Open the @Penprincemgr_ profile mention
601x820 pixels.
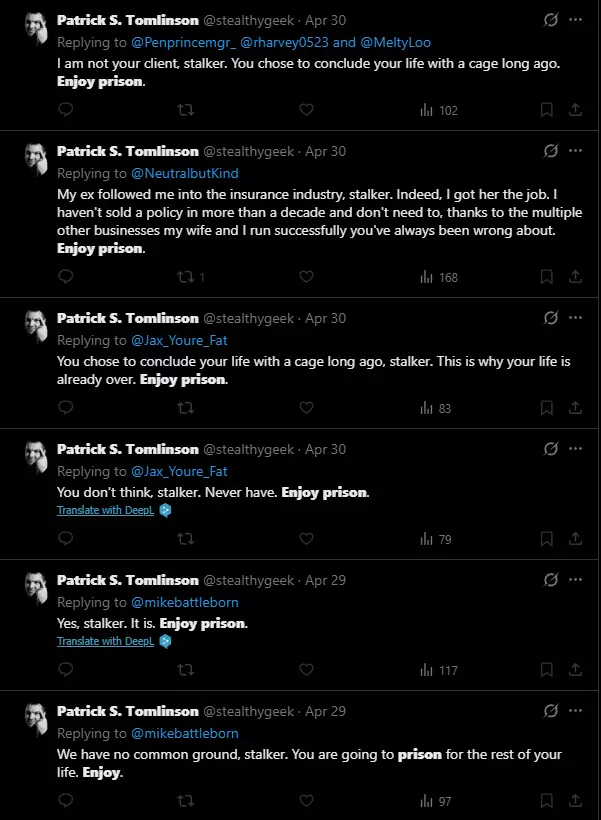tap(183, 42)
